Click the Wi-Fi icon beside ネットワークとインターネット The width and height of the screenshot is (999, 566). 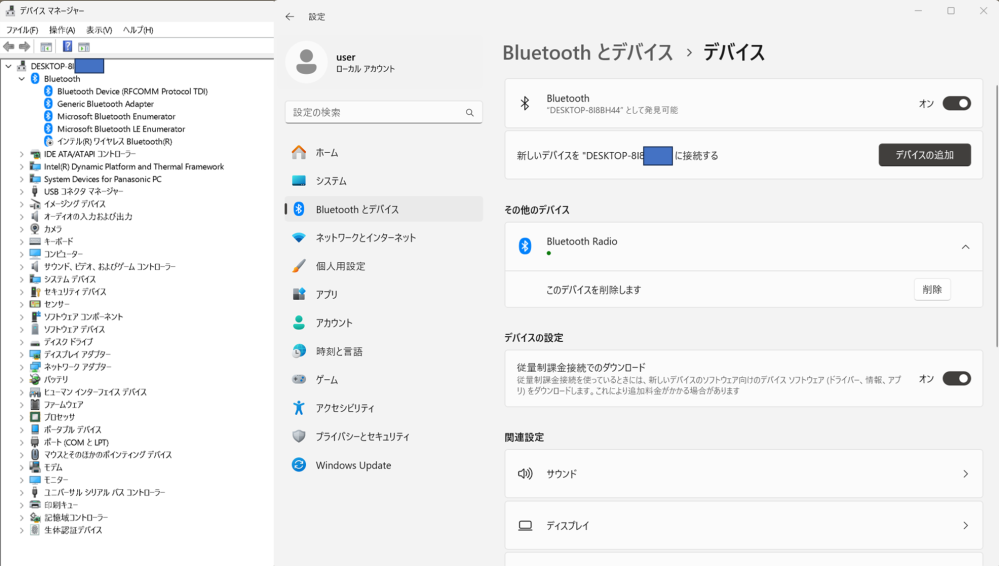tap(299, 238)
